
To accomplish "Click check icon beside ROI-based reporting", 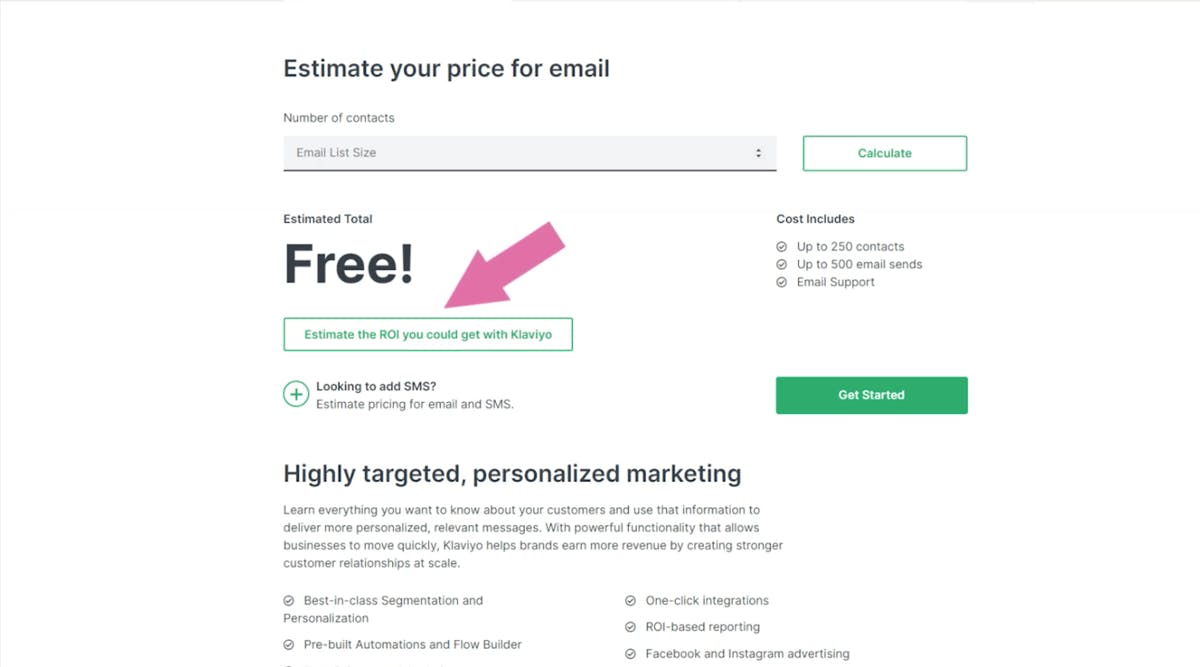I will point(631,627).
